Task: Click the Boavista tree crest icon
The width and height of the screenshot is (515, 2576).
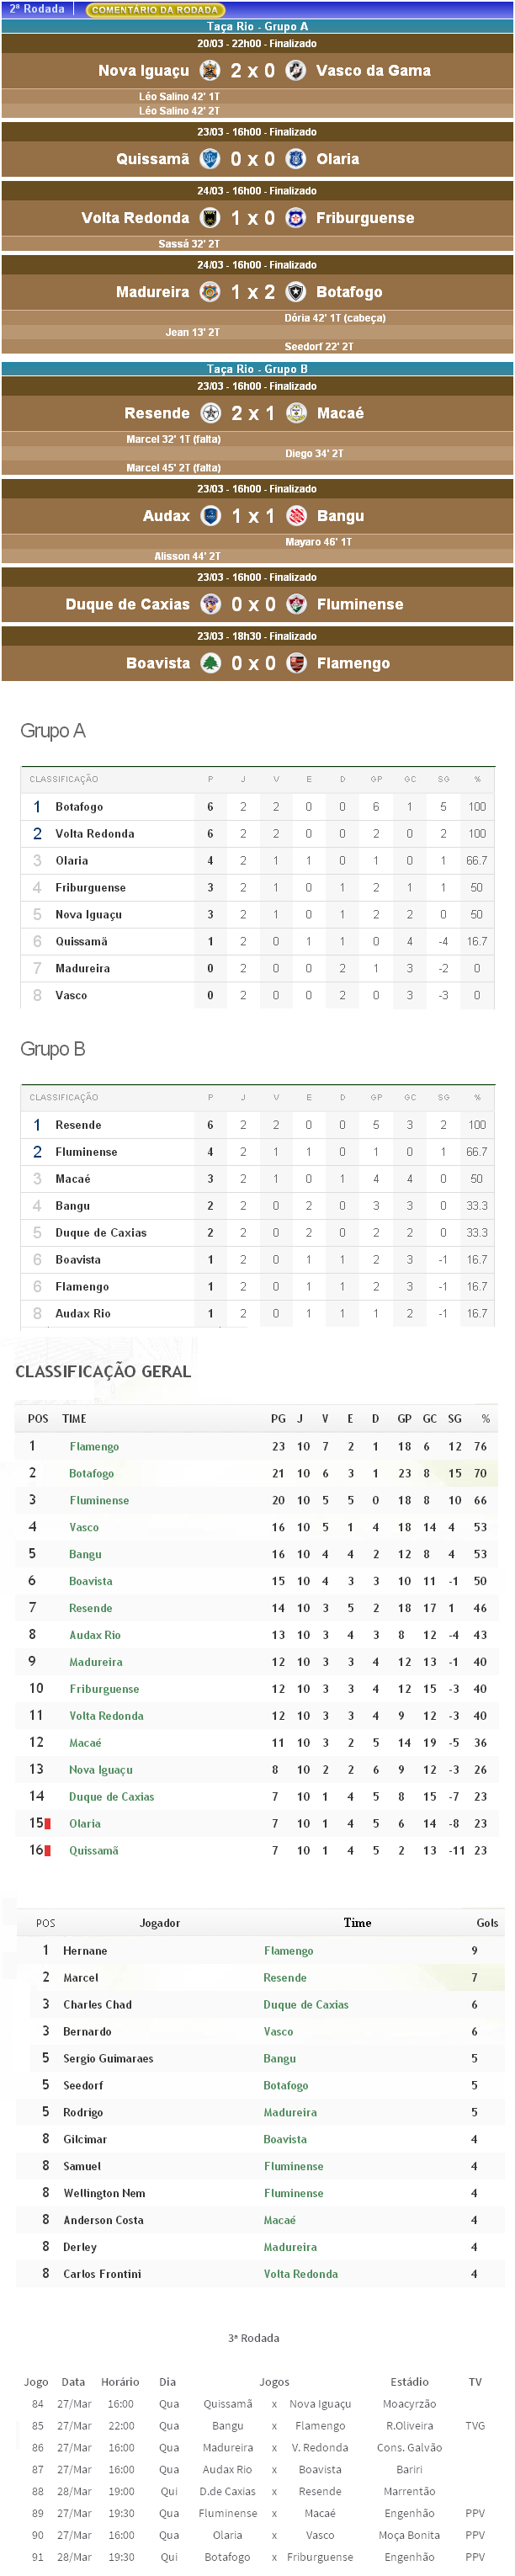Action: [210, 663]
